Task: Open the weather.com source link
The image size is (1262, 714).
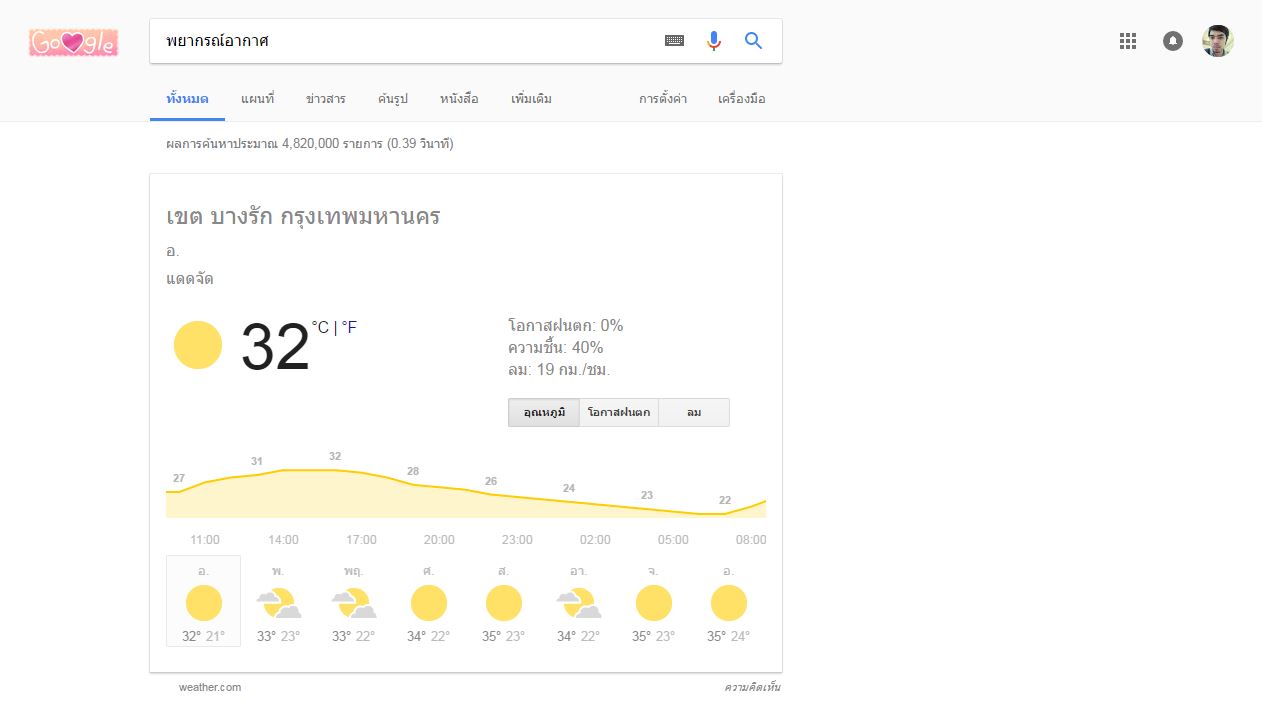Action: coord(210,687)
